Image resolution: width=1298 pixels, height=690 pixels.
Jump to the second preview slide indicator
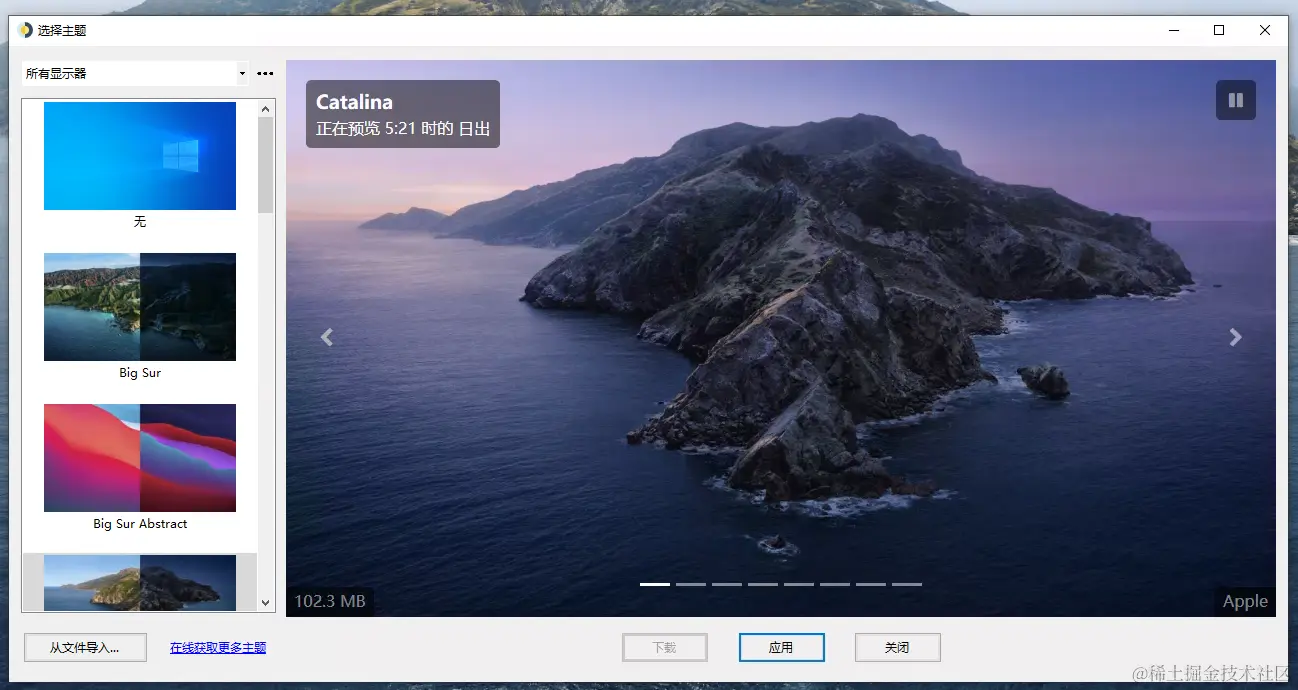pyautogui.click(x=691, y=584)
